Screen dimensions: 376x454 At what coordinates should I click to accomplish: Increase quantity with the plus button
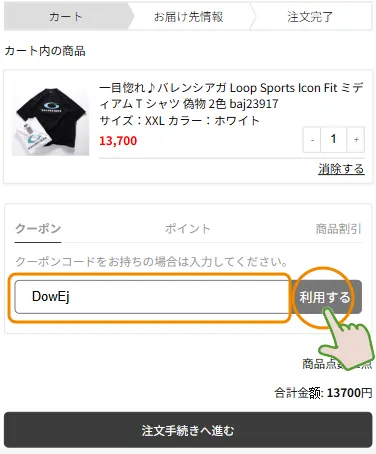point(356,140)
